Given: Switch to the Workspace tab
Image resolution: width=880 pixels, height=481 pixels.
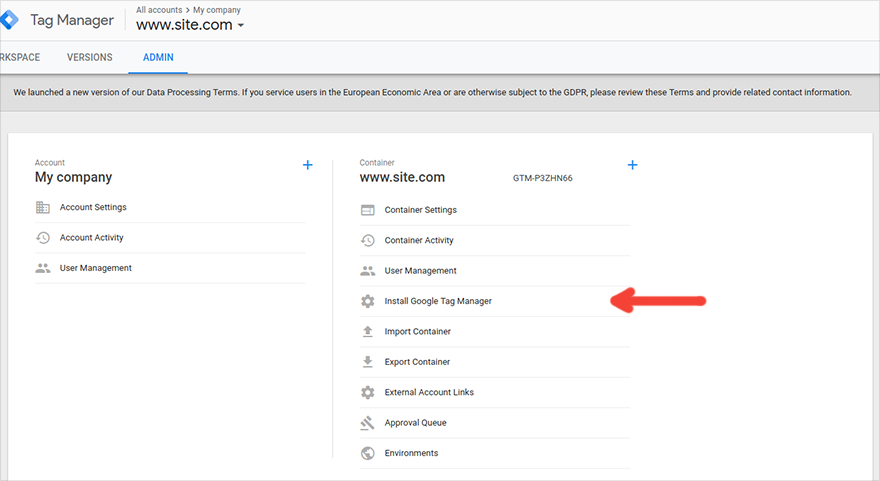Looking at the screenshot, I should tap(20, 57).
